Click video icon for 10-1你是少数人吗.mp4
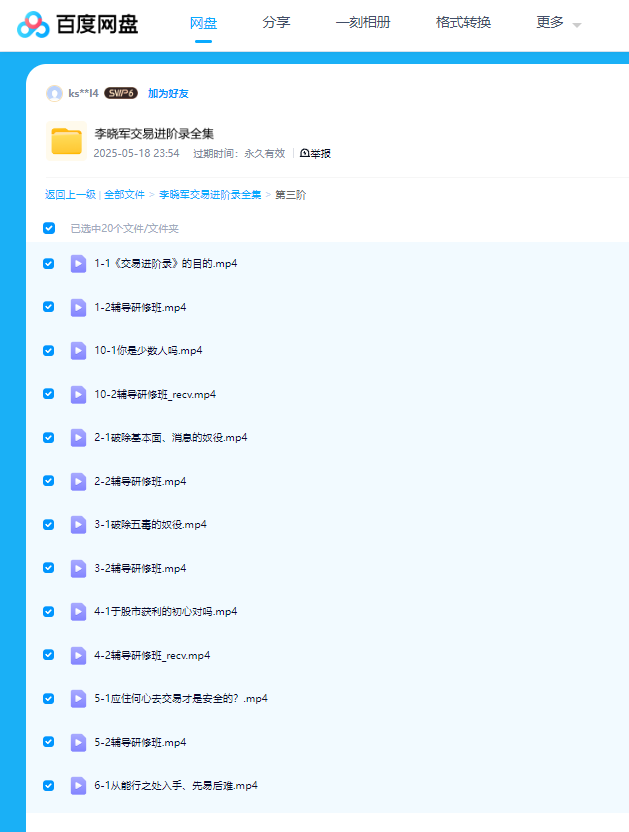This screenshot has width=629, height=832. pos(78,351)
